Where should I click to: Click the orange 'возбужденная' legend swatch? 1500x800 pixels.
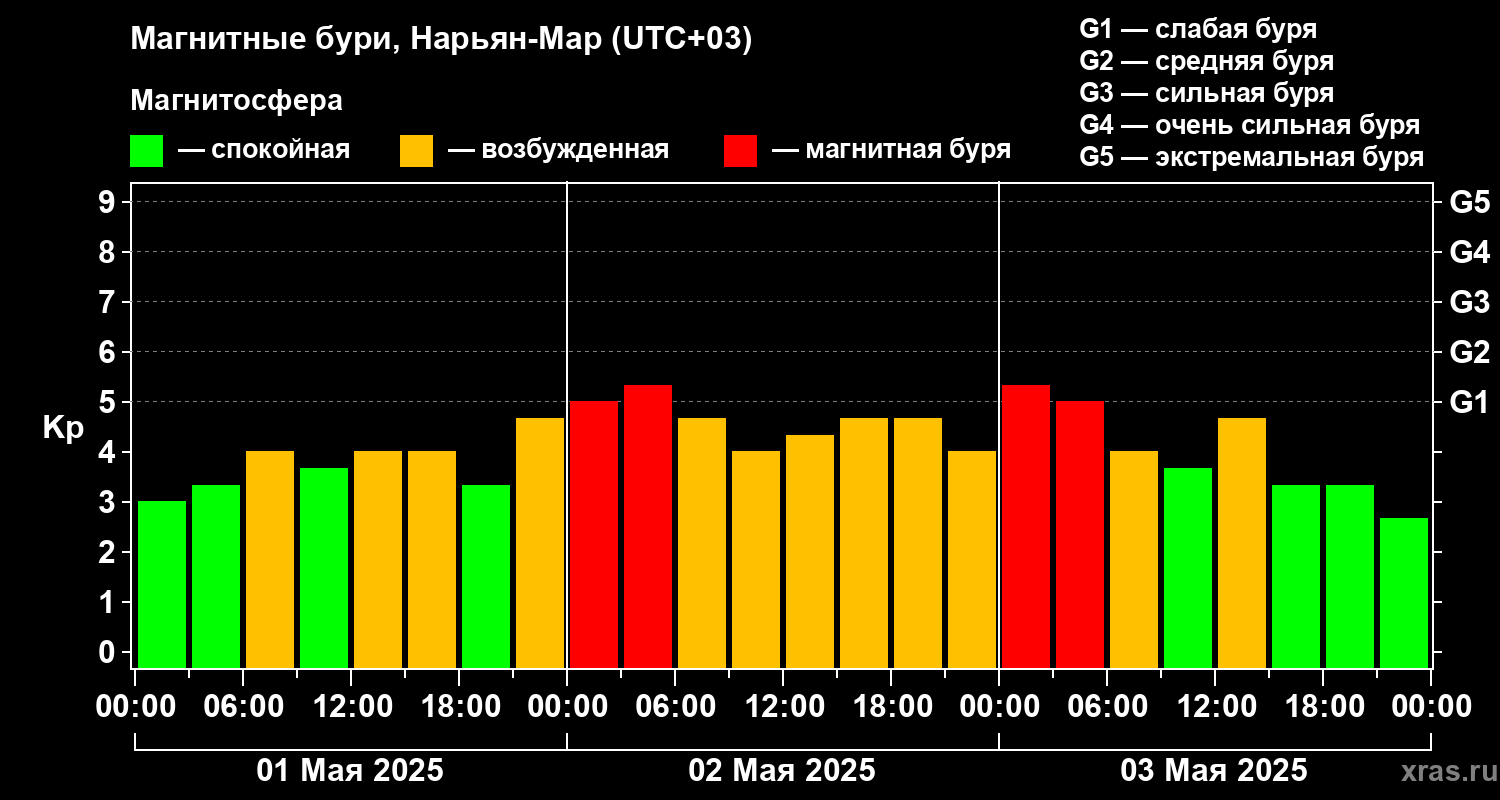click(x=416, y=151)
